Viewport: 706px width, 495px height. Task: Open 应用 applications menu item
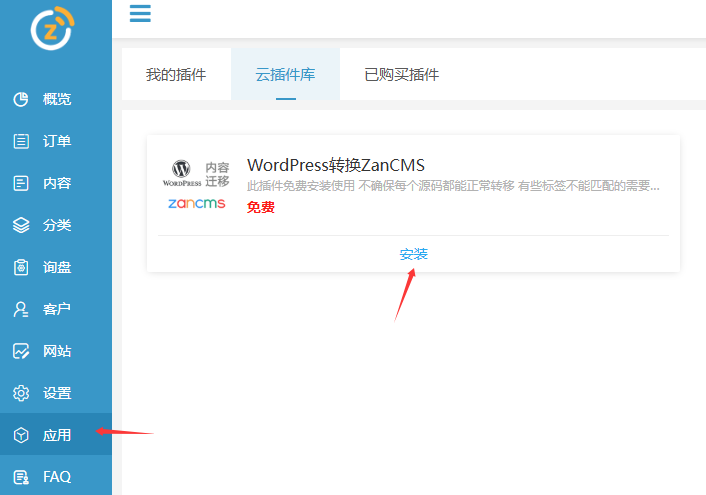56,434
